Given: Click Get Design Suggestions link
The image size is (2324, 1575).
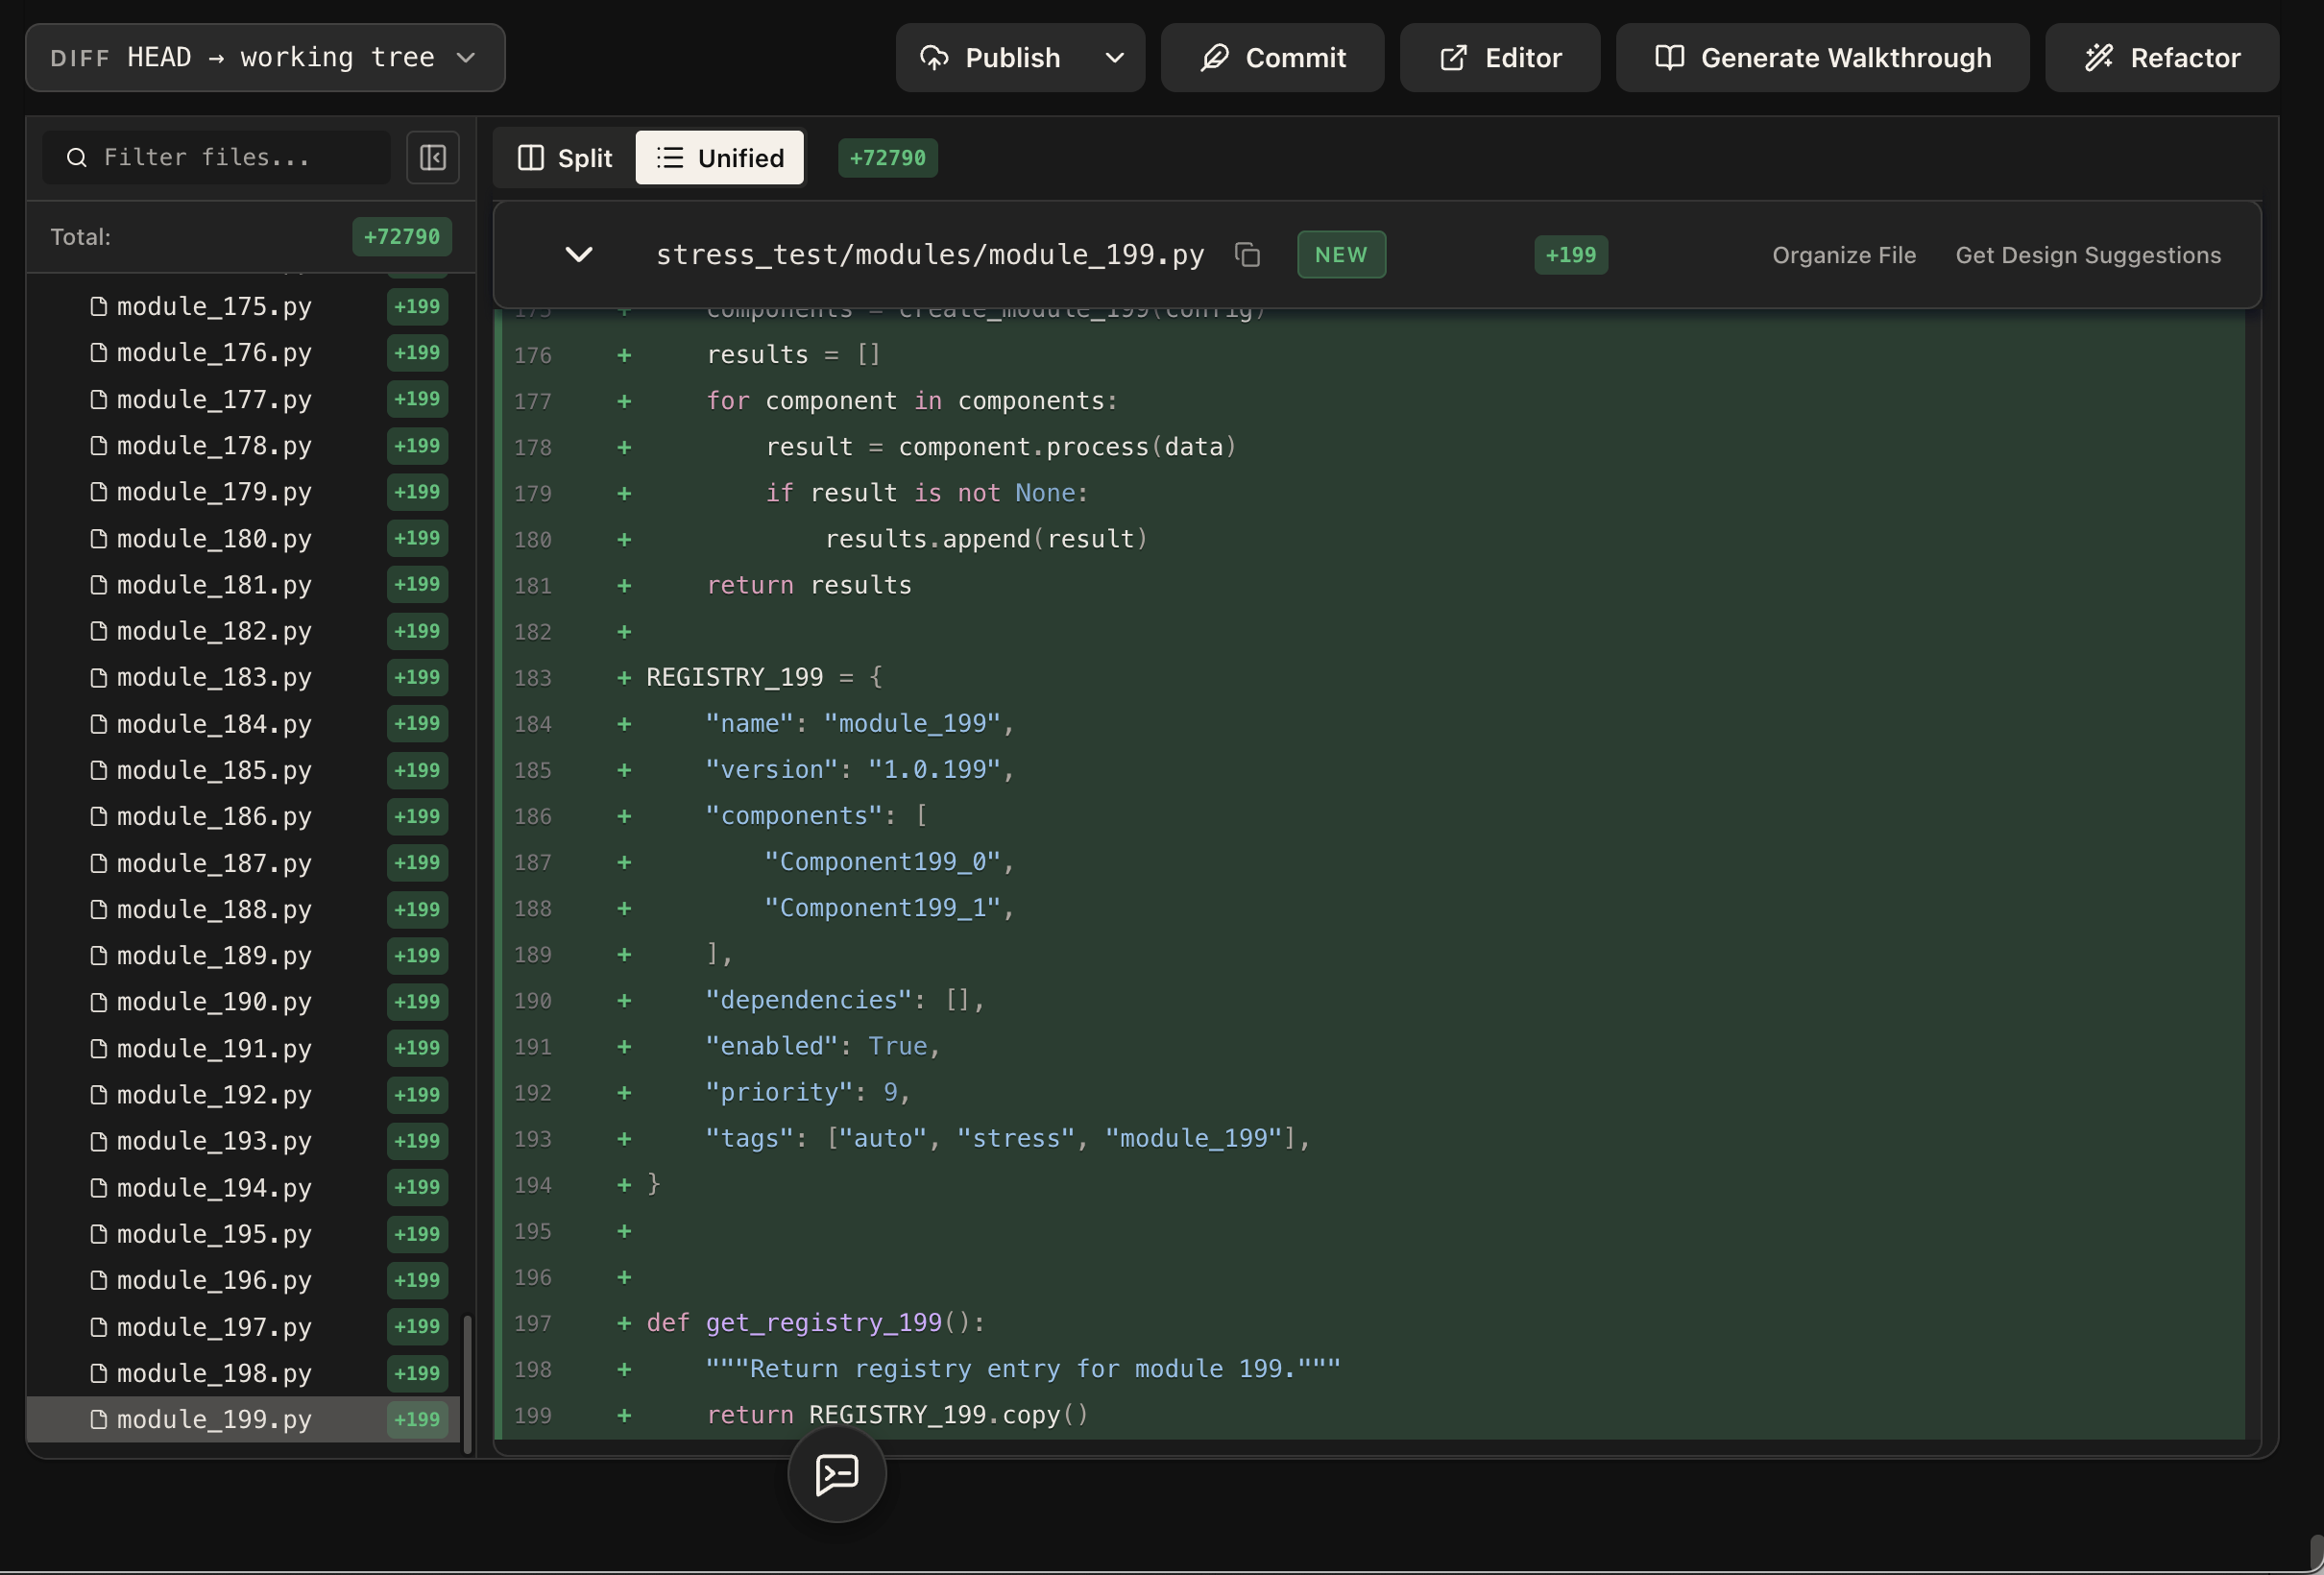Looking at the screenshot, I should pos(2087,255).
